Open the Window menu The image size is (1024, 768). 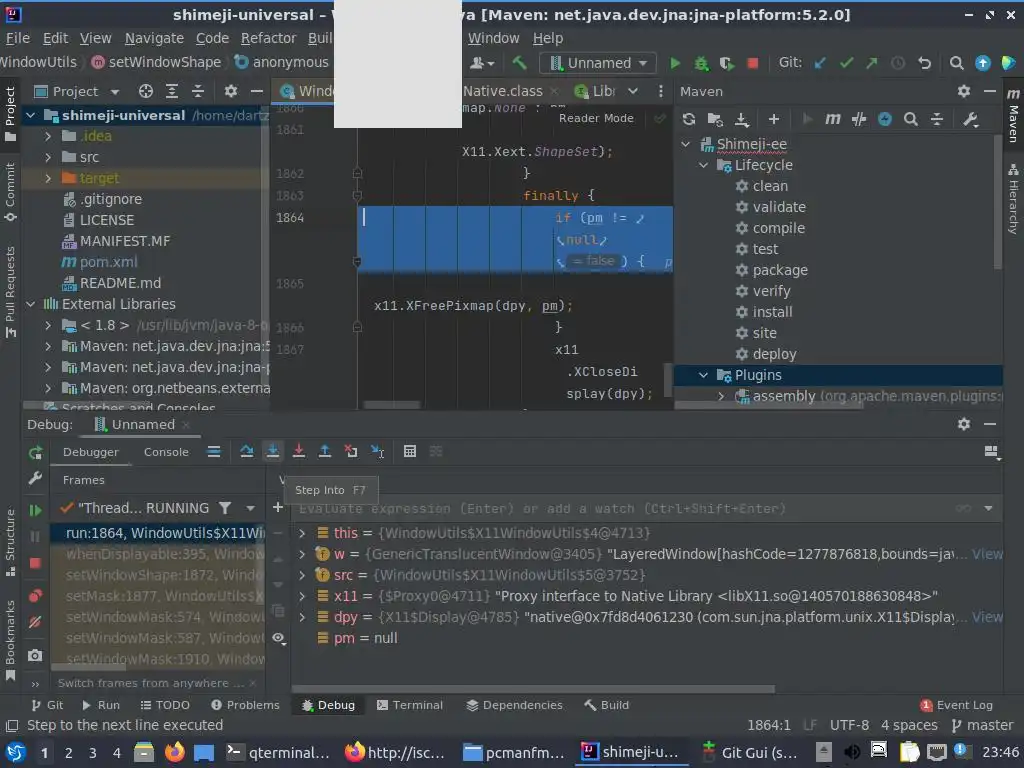pos(493,38)
